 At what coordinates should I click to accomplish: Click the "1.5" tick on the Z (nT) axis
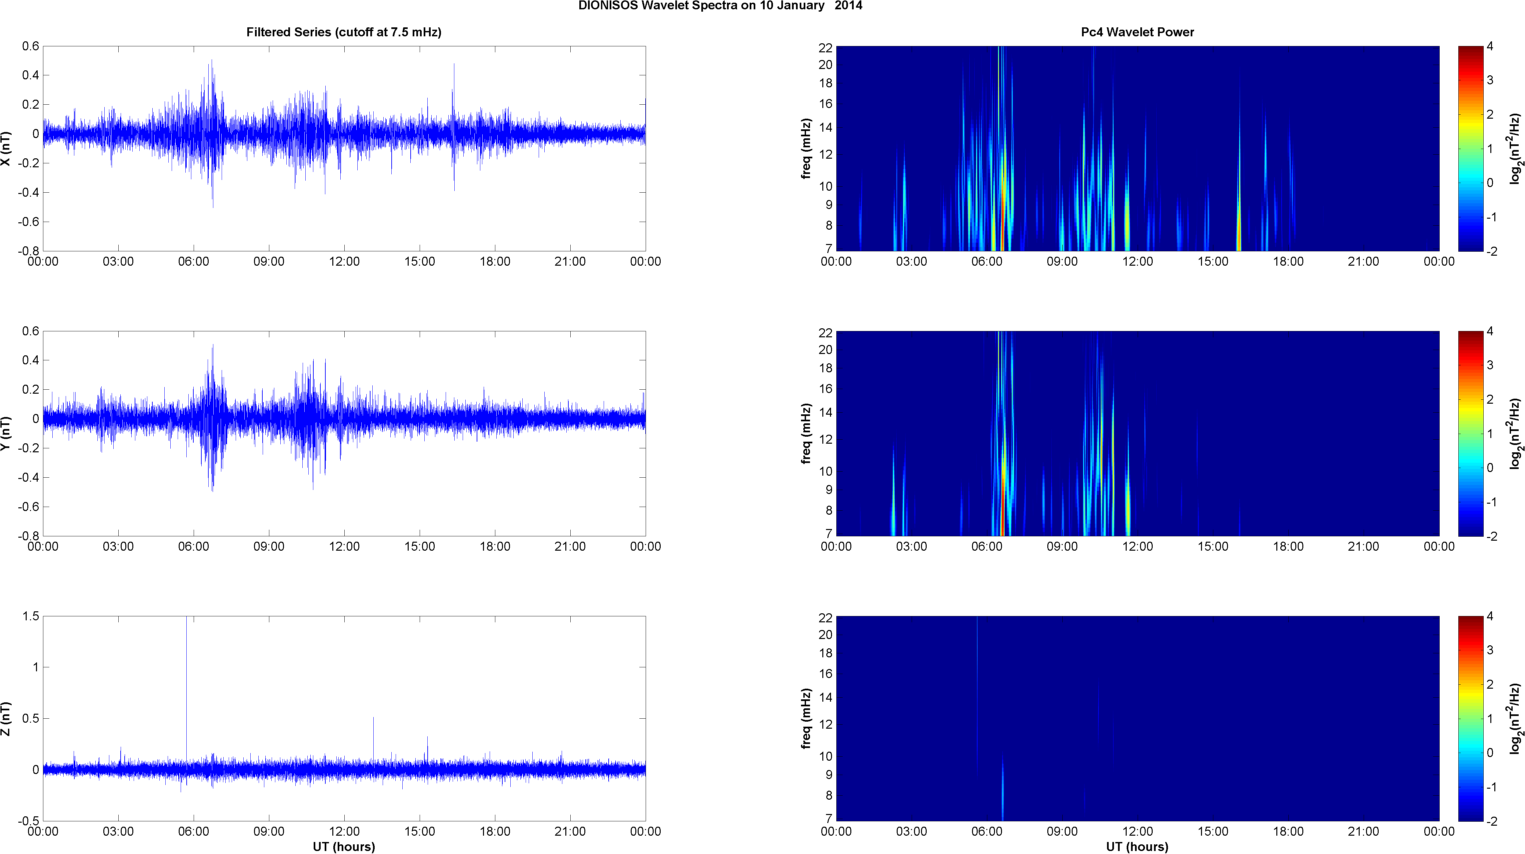point(30,617)
